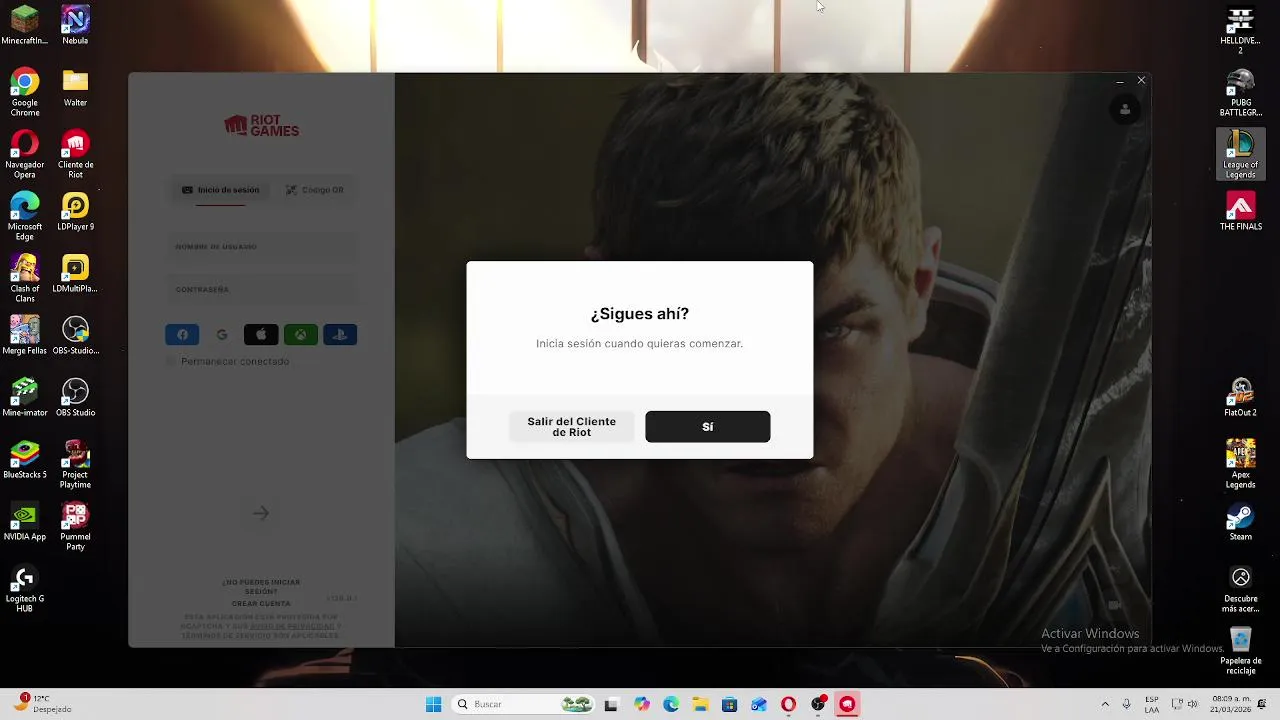Open File Explorer from the taskbar
Viewport: 1280px width, 720px height.
pyautogui.click(x=700, y=704)
